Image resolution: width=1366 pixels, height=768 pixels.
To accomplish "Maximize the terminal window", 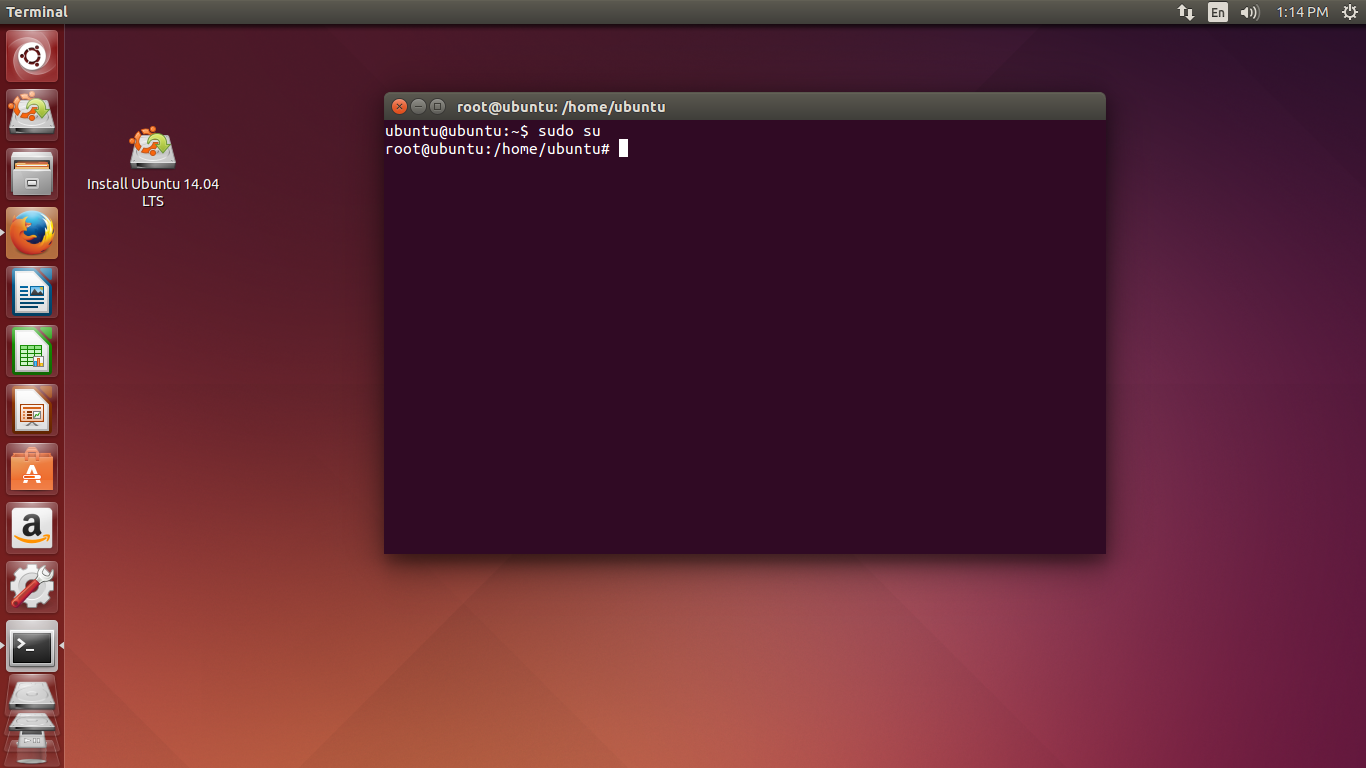I will point(437,106).
